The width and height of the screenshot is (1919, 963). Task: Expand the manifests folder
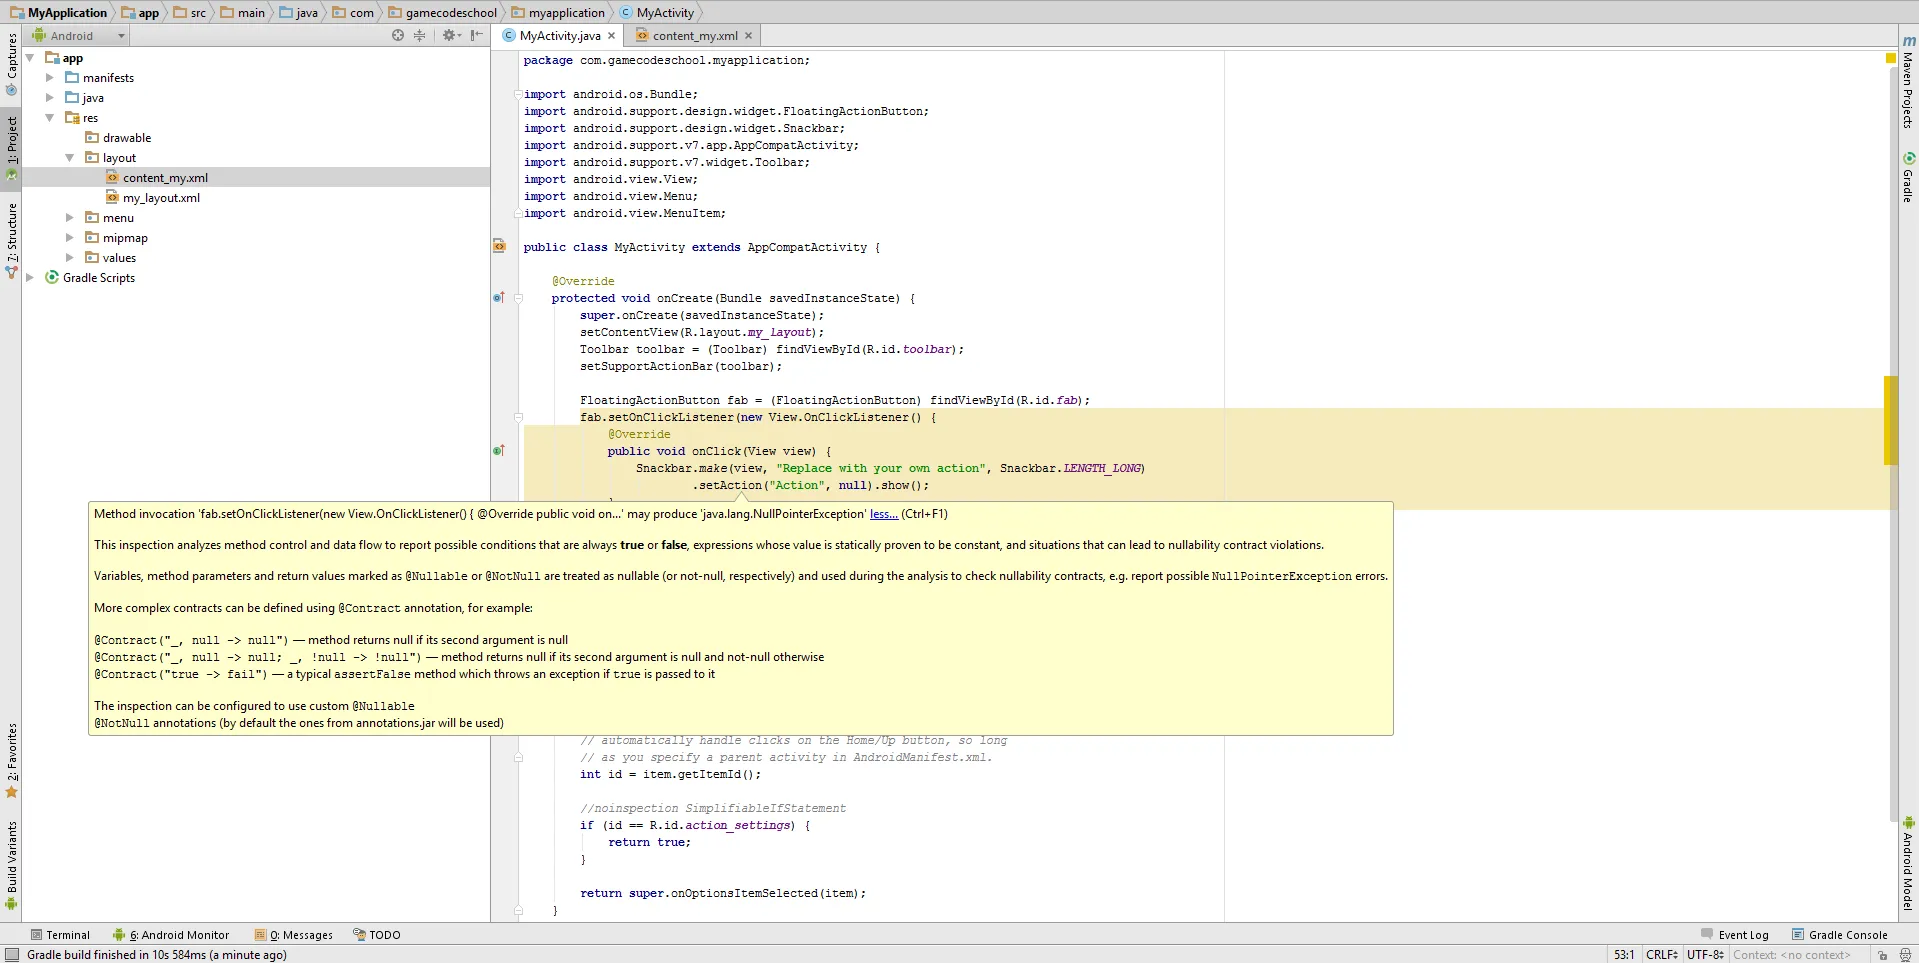pyautogui.click(x=50, y=78)
